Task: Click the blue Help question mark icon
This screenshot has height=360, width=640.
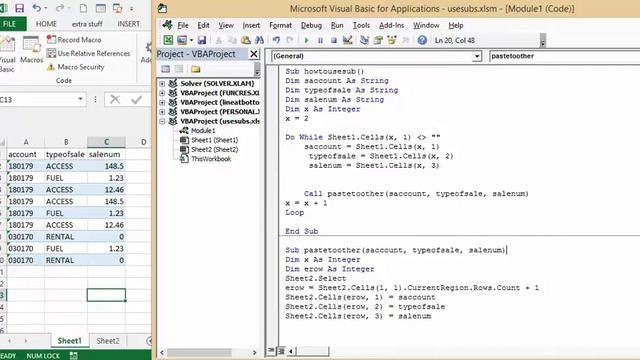Action: click(x=422, y=40)
